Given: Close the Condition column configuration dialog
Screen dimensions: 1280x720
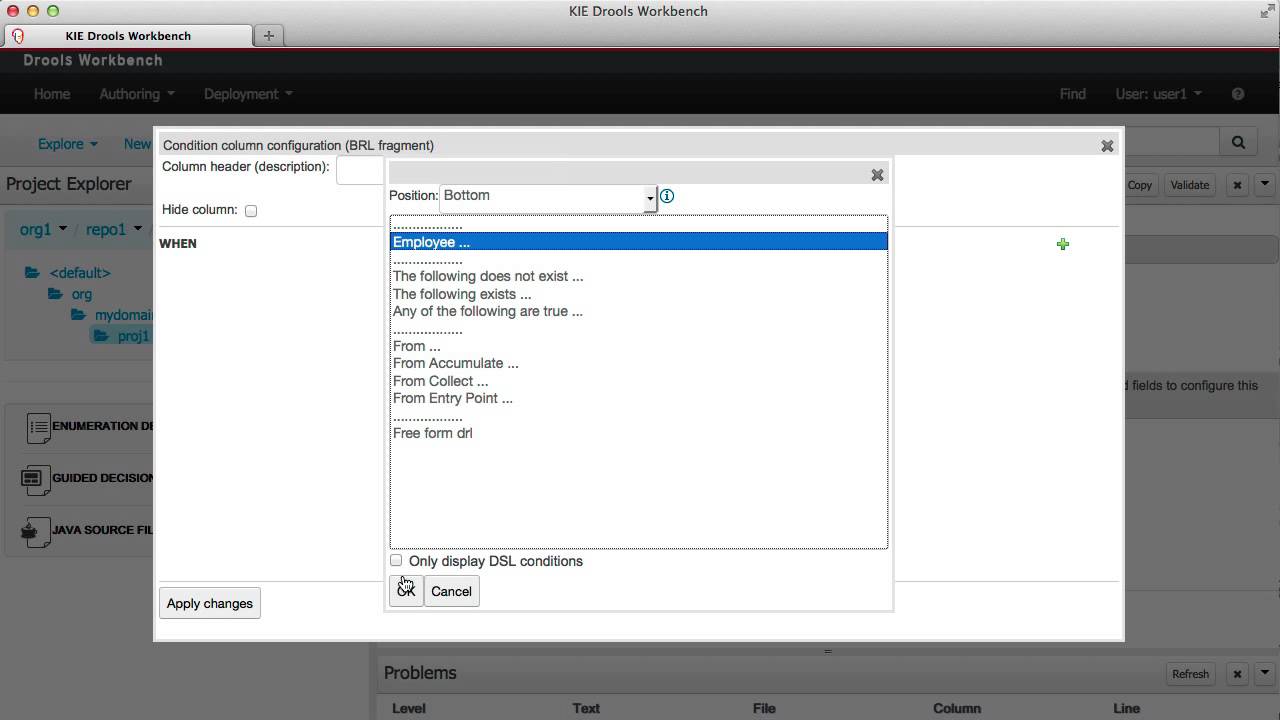Looking at the screenshot, I should [x=1107, y=146].
